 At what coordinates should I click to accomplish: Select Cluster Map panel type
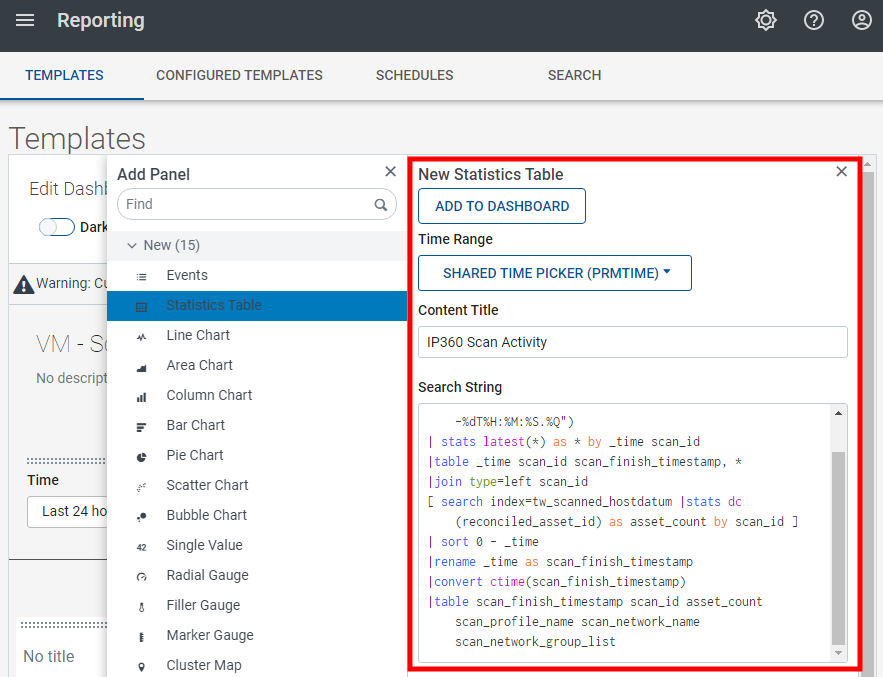257,665
